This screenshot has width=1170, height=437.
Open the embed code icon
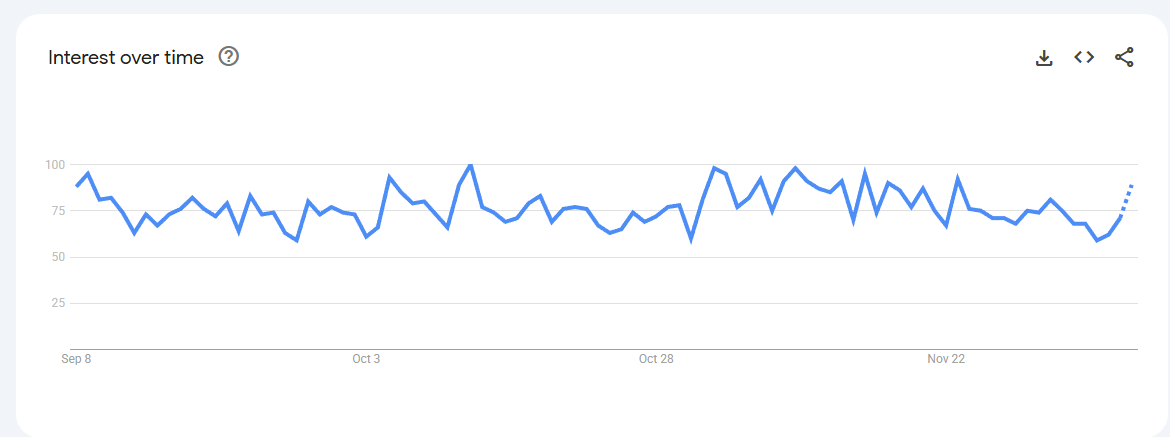coord(1084,57)
